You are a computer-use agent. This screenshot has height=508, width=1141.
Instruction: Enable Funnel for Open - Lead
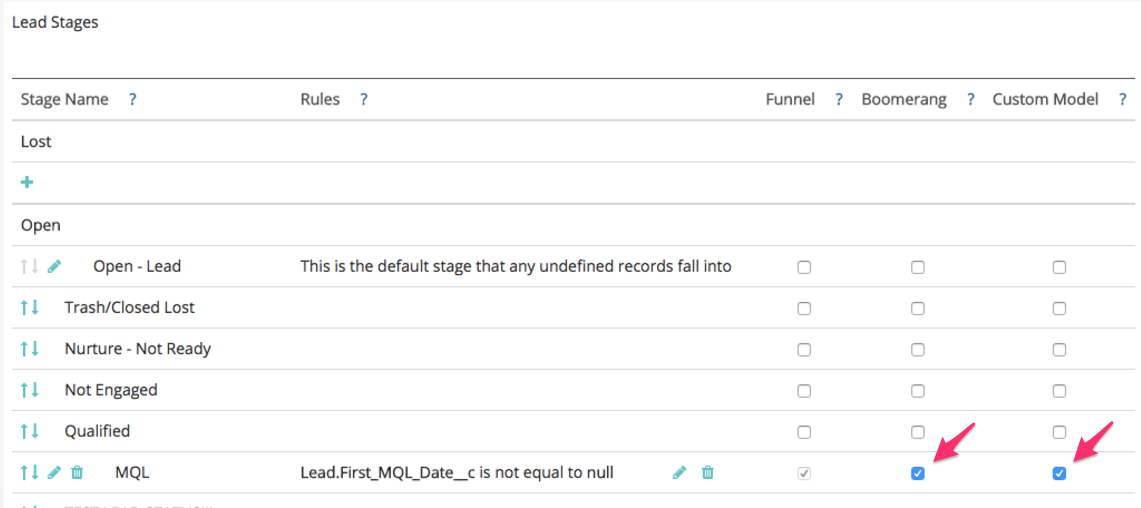(804, 267)
